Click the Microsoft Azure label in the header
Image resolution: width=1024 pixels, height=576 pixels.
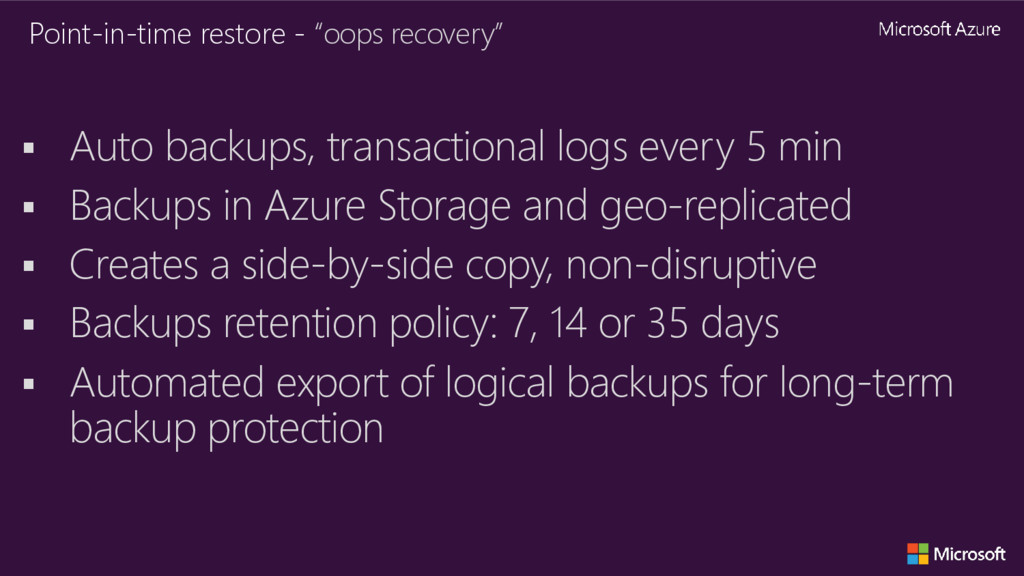tap(939, 29)
